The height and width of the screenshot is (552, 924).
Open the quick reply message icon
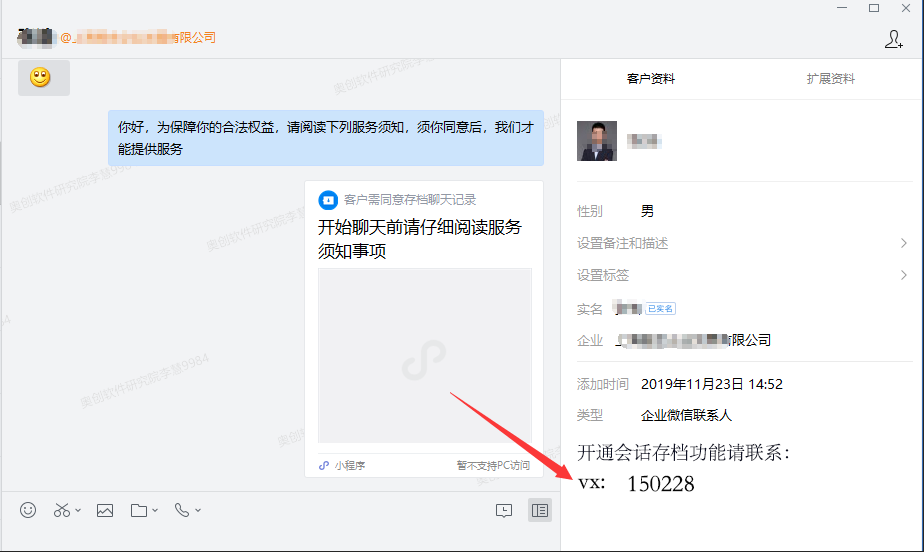pos(504,510)
